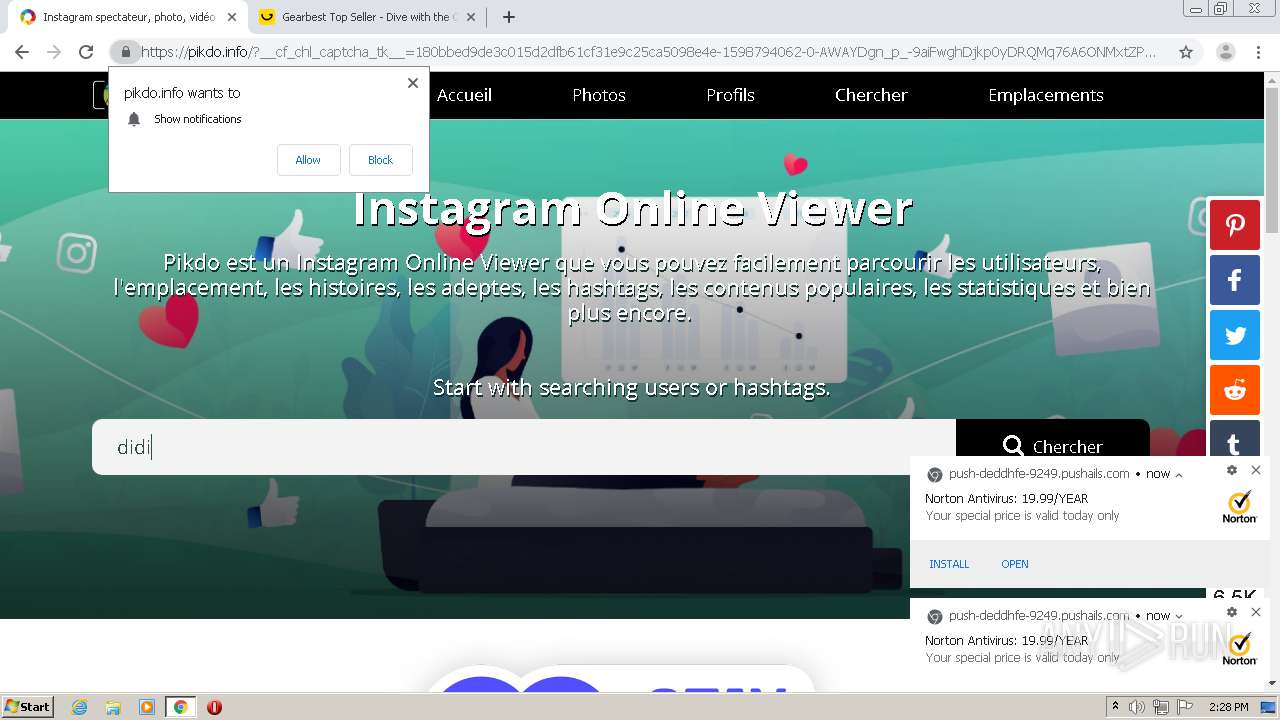This screenshot has width=1280, height=720.
Task: Click the red Opera taskbar icon
Action: pos(214,707)
